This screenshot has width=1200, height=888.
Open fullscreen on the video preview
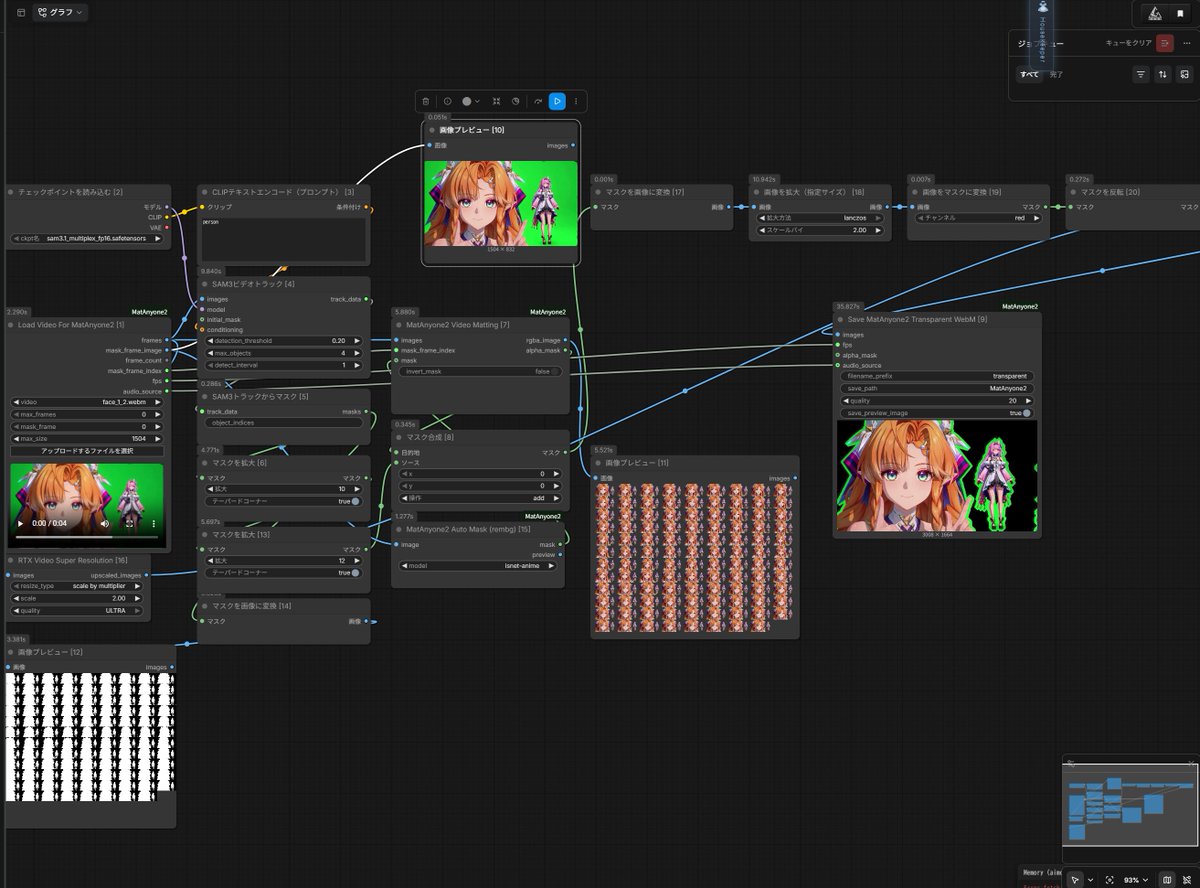130,523
